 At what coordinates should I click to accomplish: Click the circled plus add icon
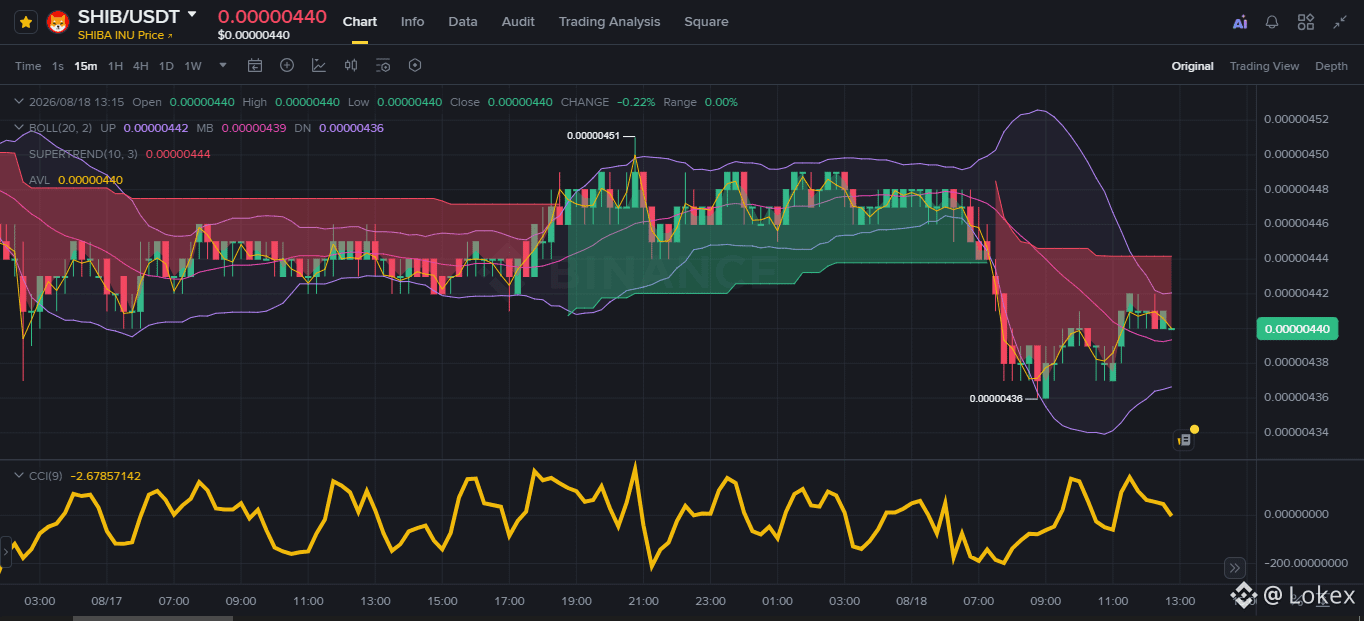[x=287, y=66]
